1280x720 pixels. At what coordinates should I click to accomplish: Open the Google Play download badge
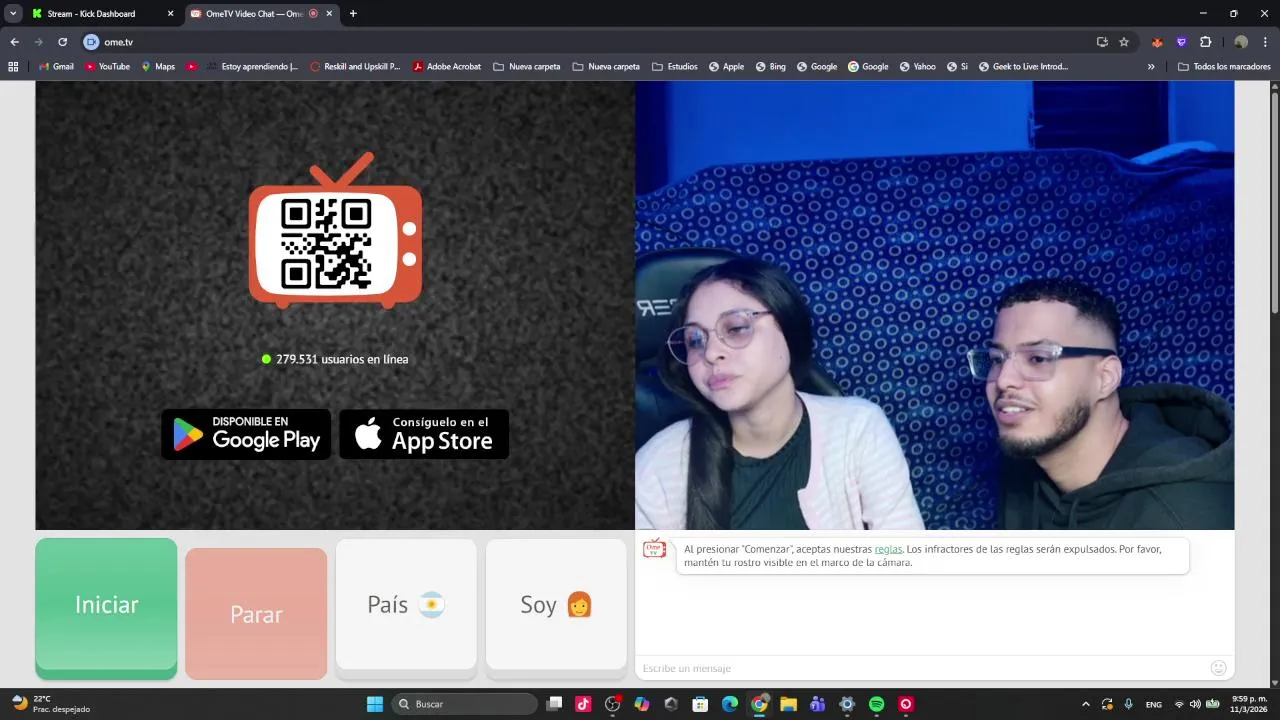[x=246, y=434]
